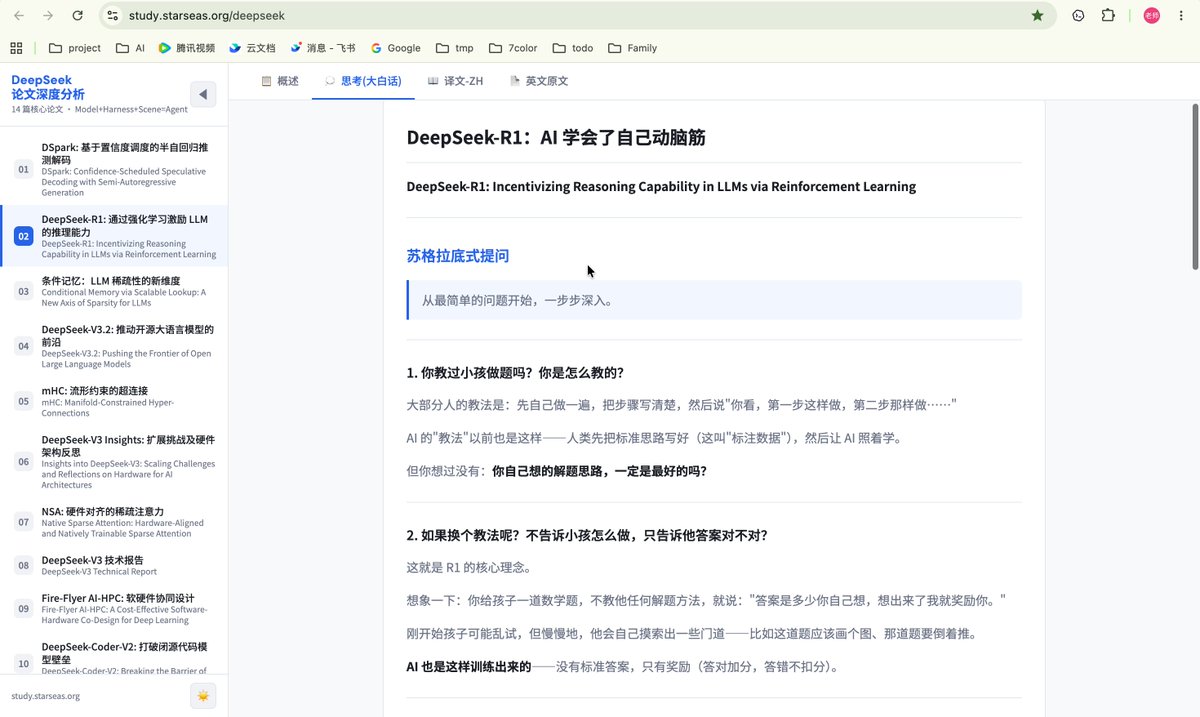The image size is (1200, 717).
Task: Switch to the 思考(大白话) tab
Action: [364, 81]
